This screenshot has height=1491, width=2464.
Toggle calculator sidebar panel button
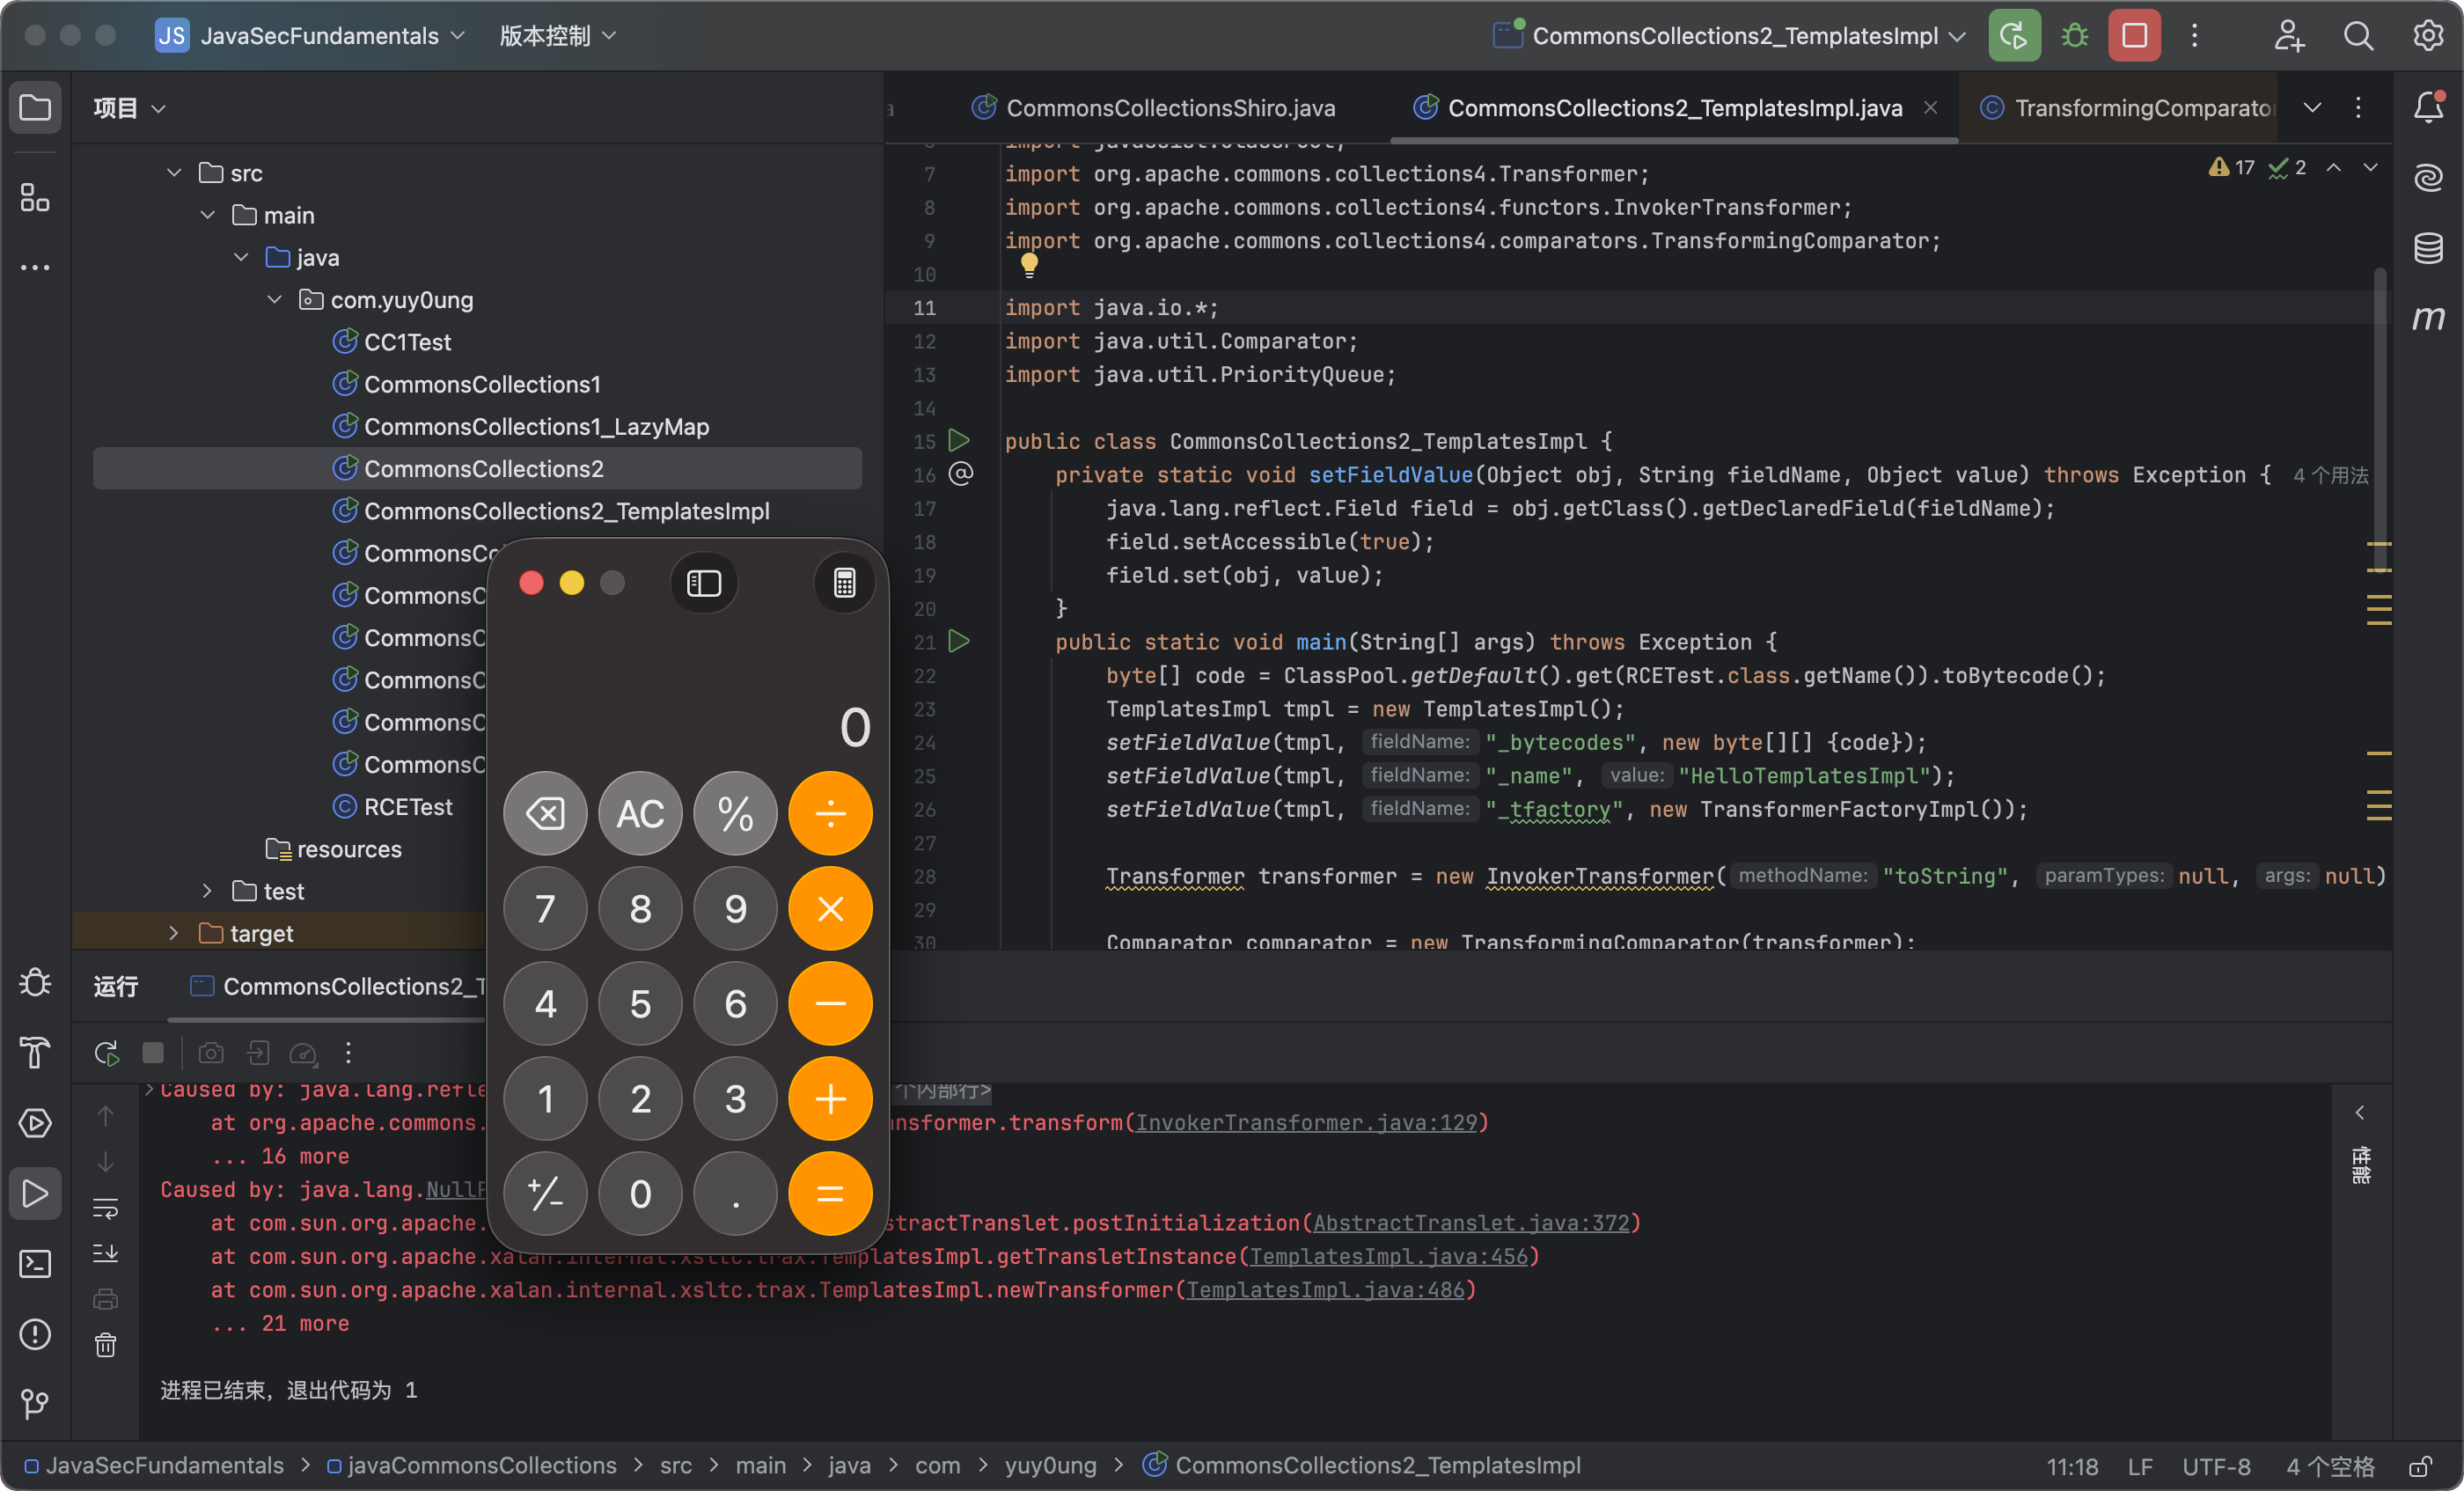(704, 583)
